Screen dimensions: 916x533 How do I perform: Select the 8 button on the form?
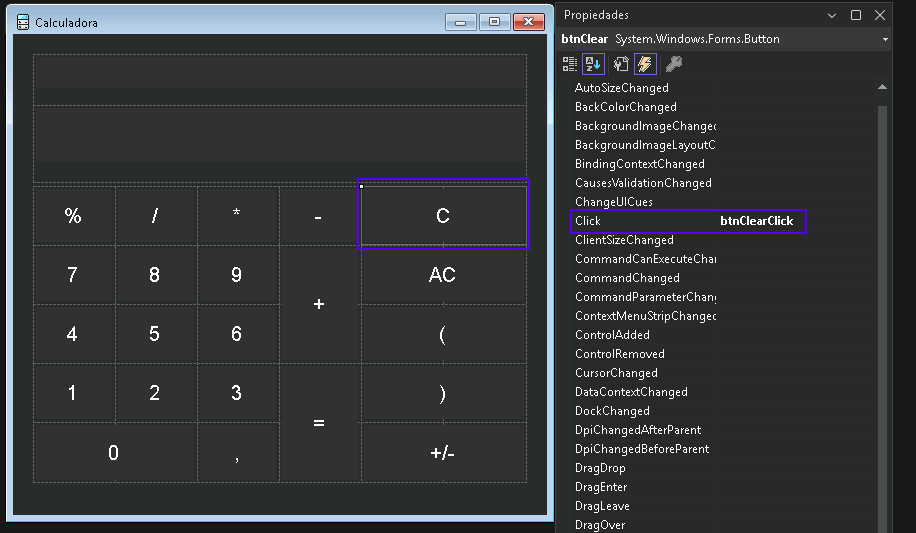(x=155, y=275)
